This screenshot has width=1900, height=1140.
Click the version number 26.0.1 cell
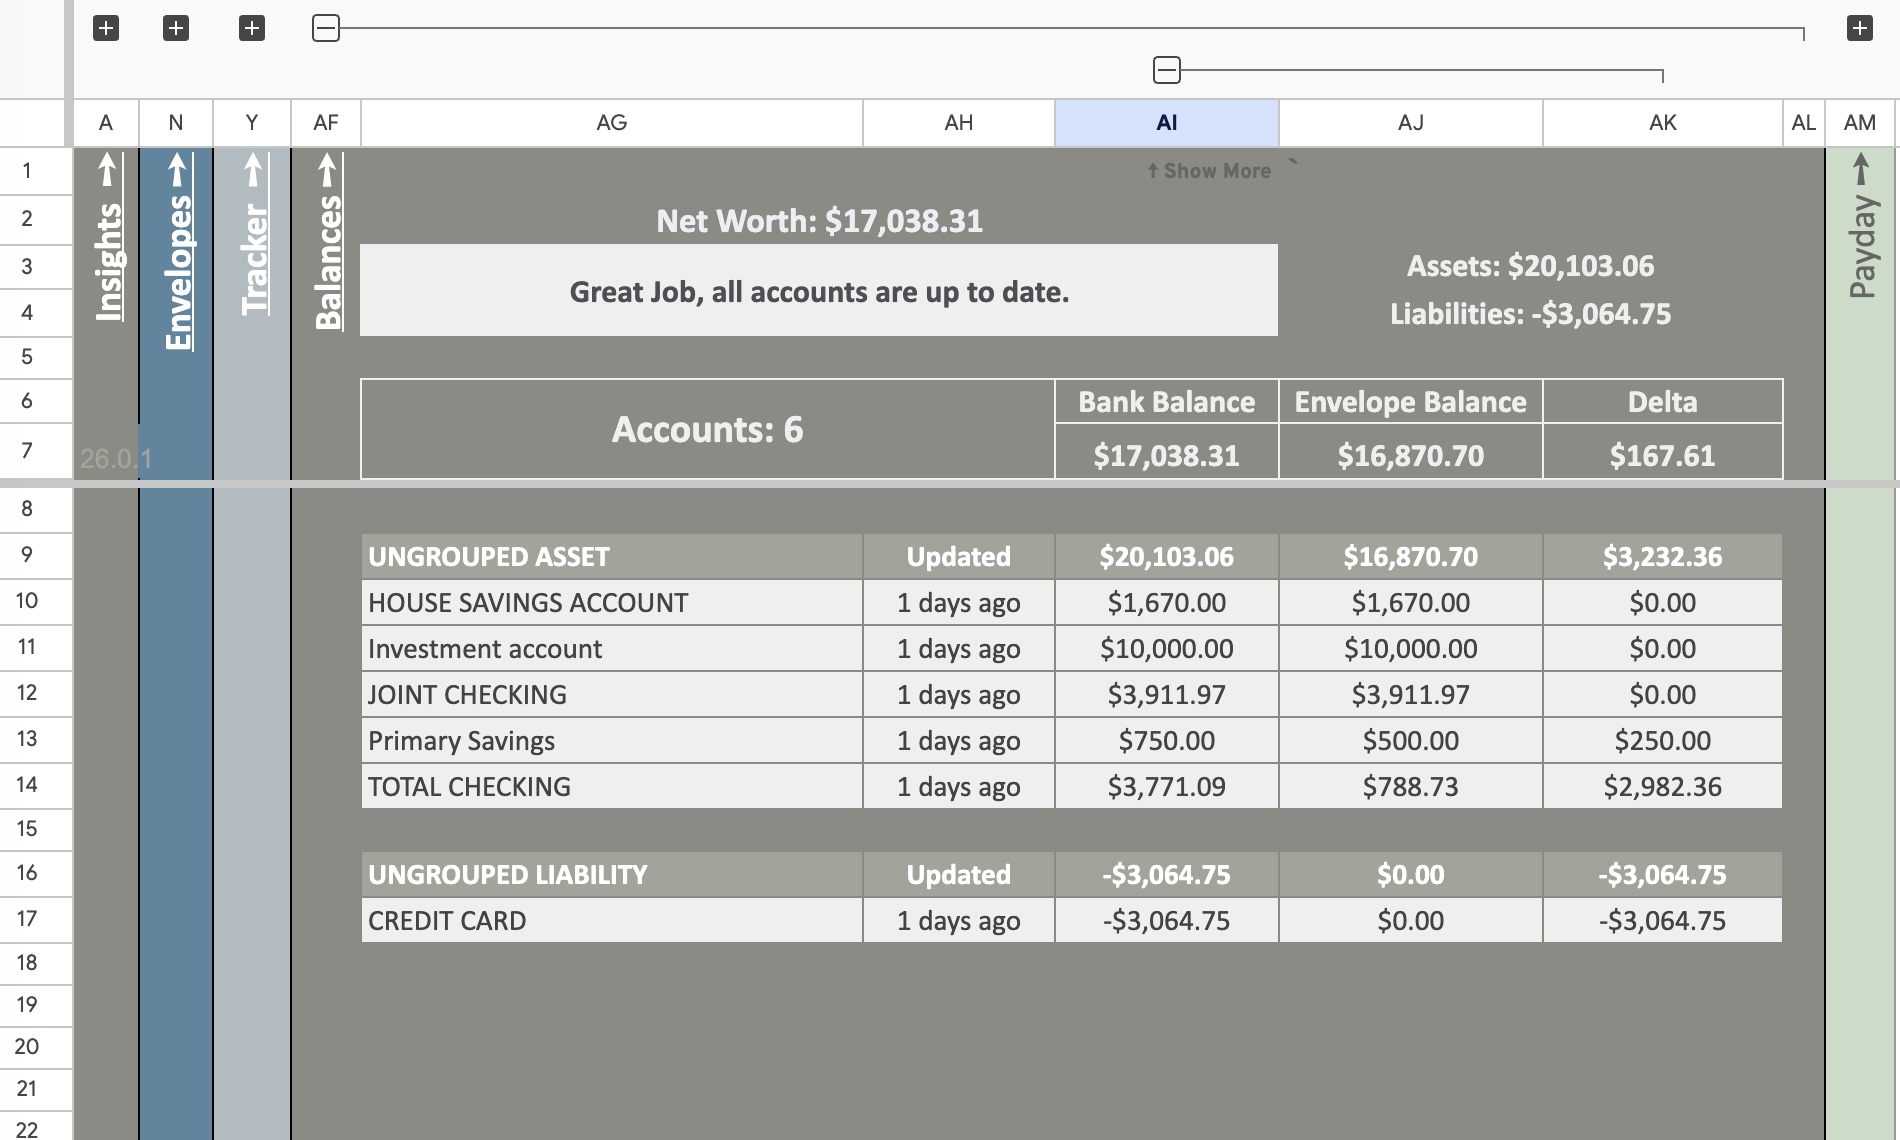click(x=115, y=458)
